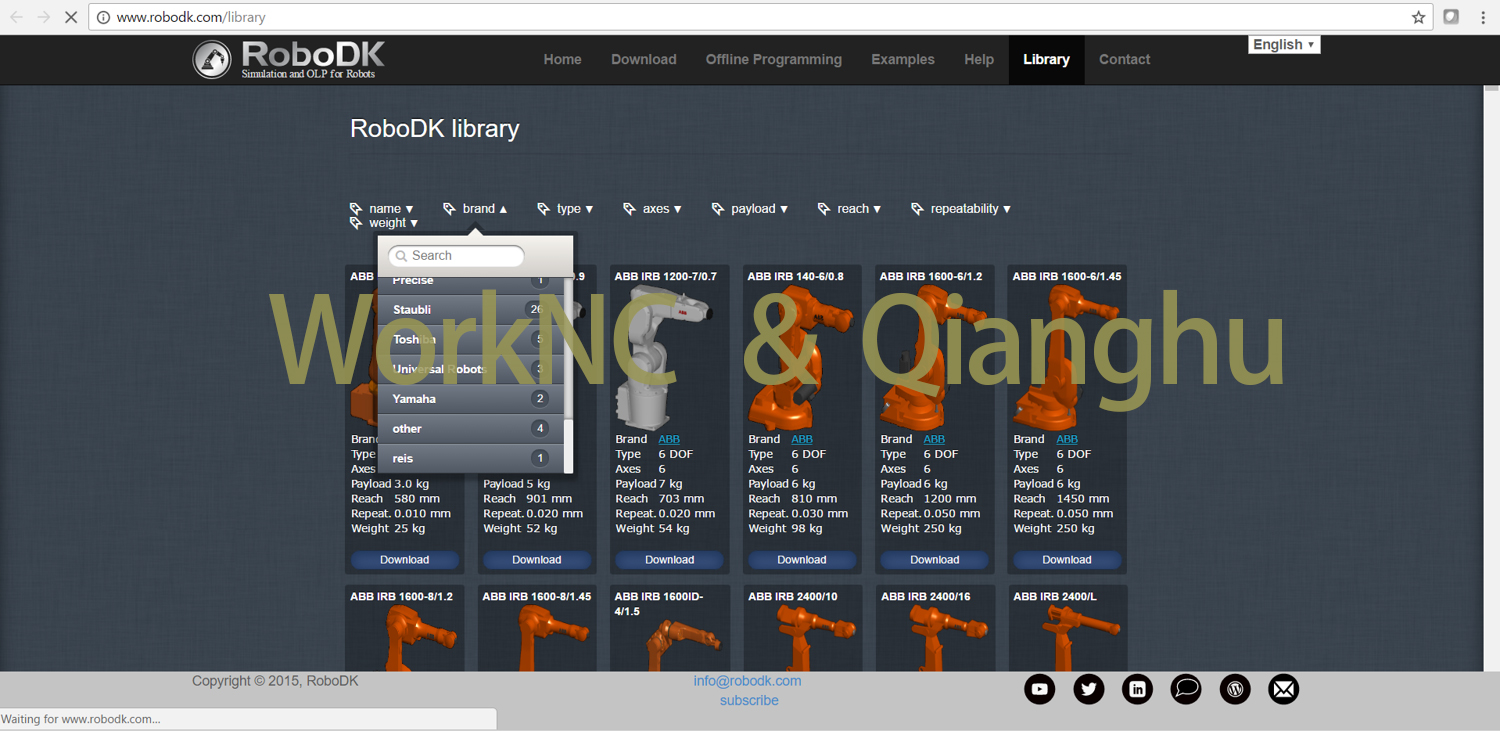This screenshot has width=1500, height=731.
Task: Open the Contact tab
Action: point(1125,59)
